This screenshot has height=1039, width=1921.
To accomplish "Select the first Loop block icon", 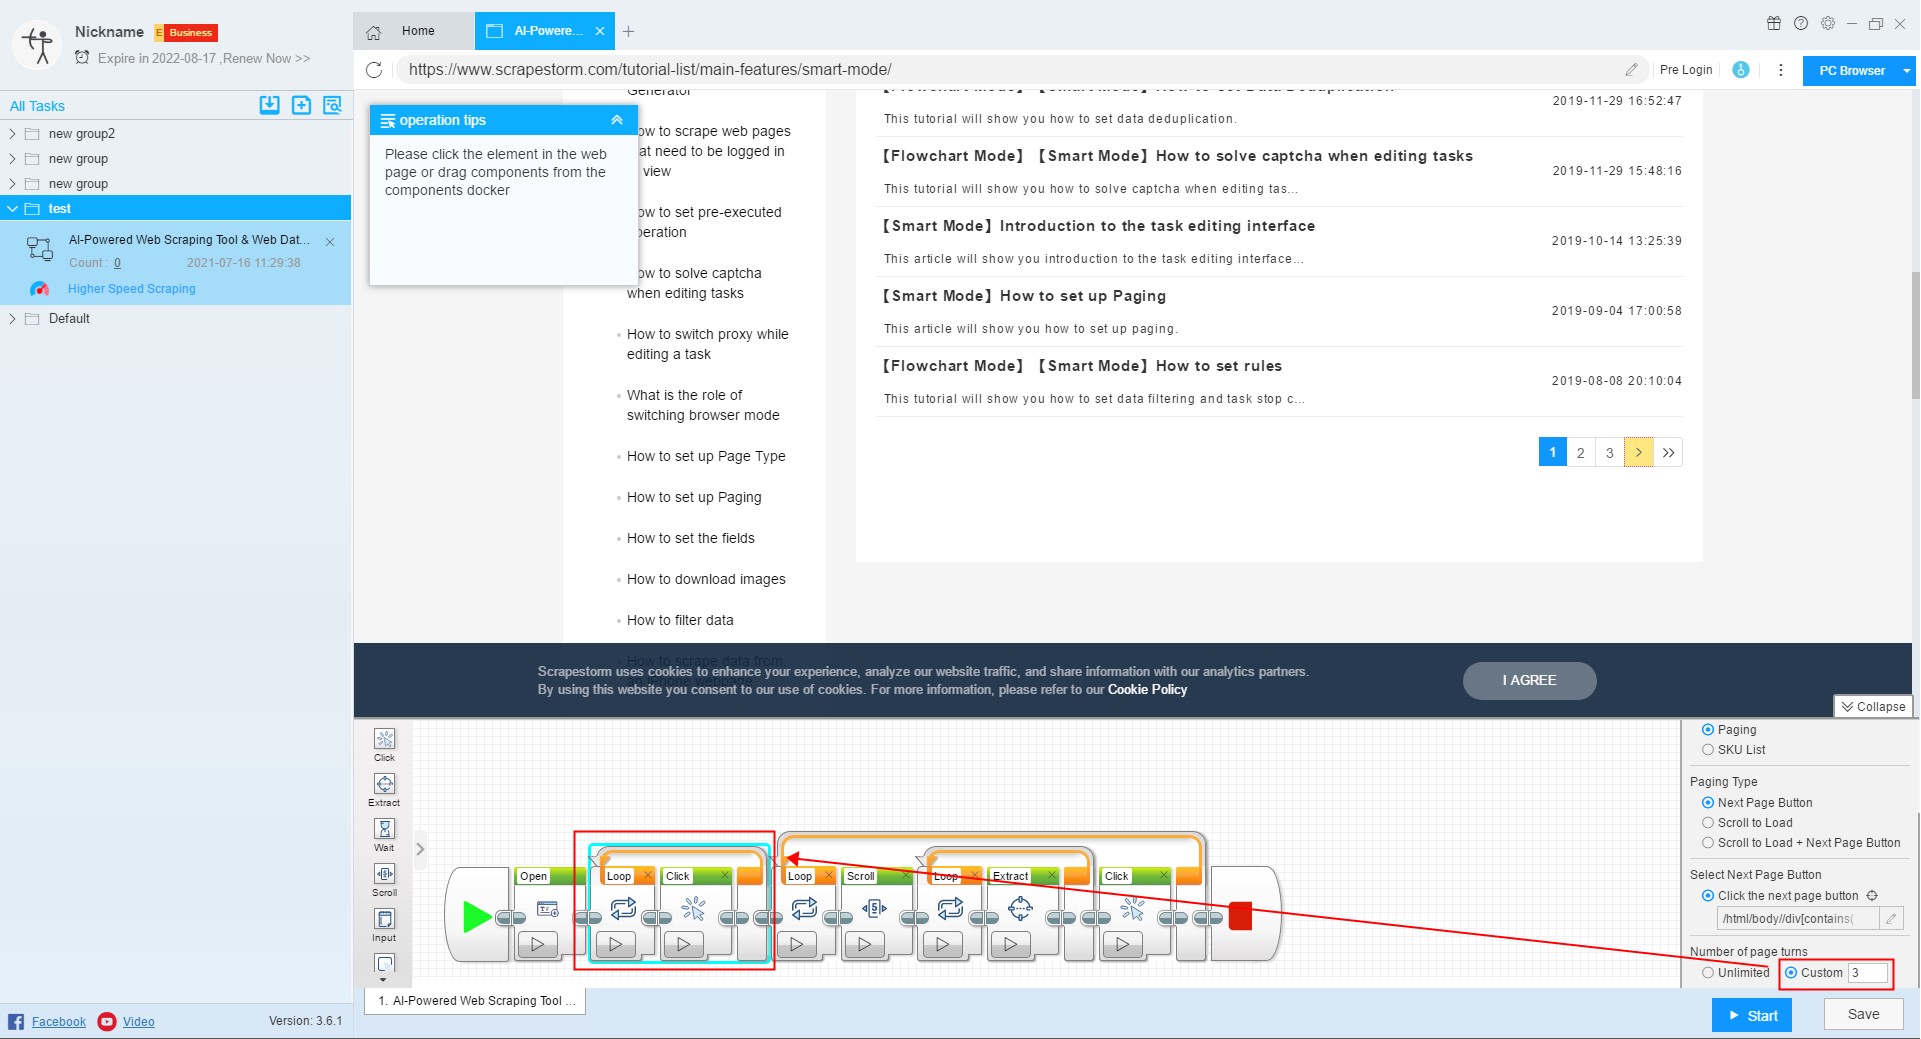I will click(x=623, y=908).
